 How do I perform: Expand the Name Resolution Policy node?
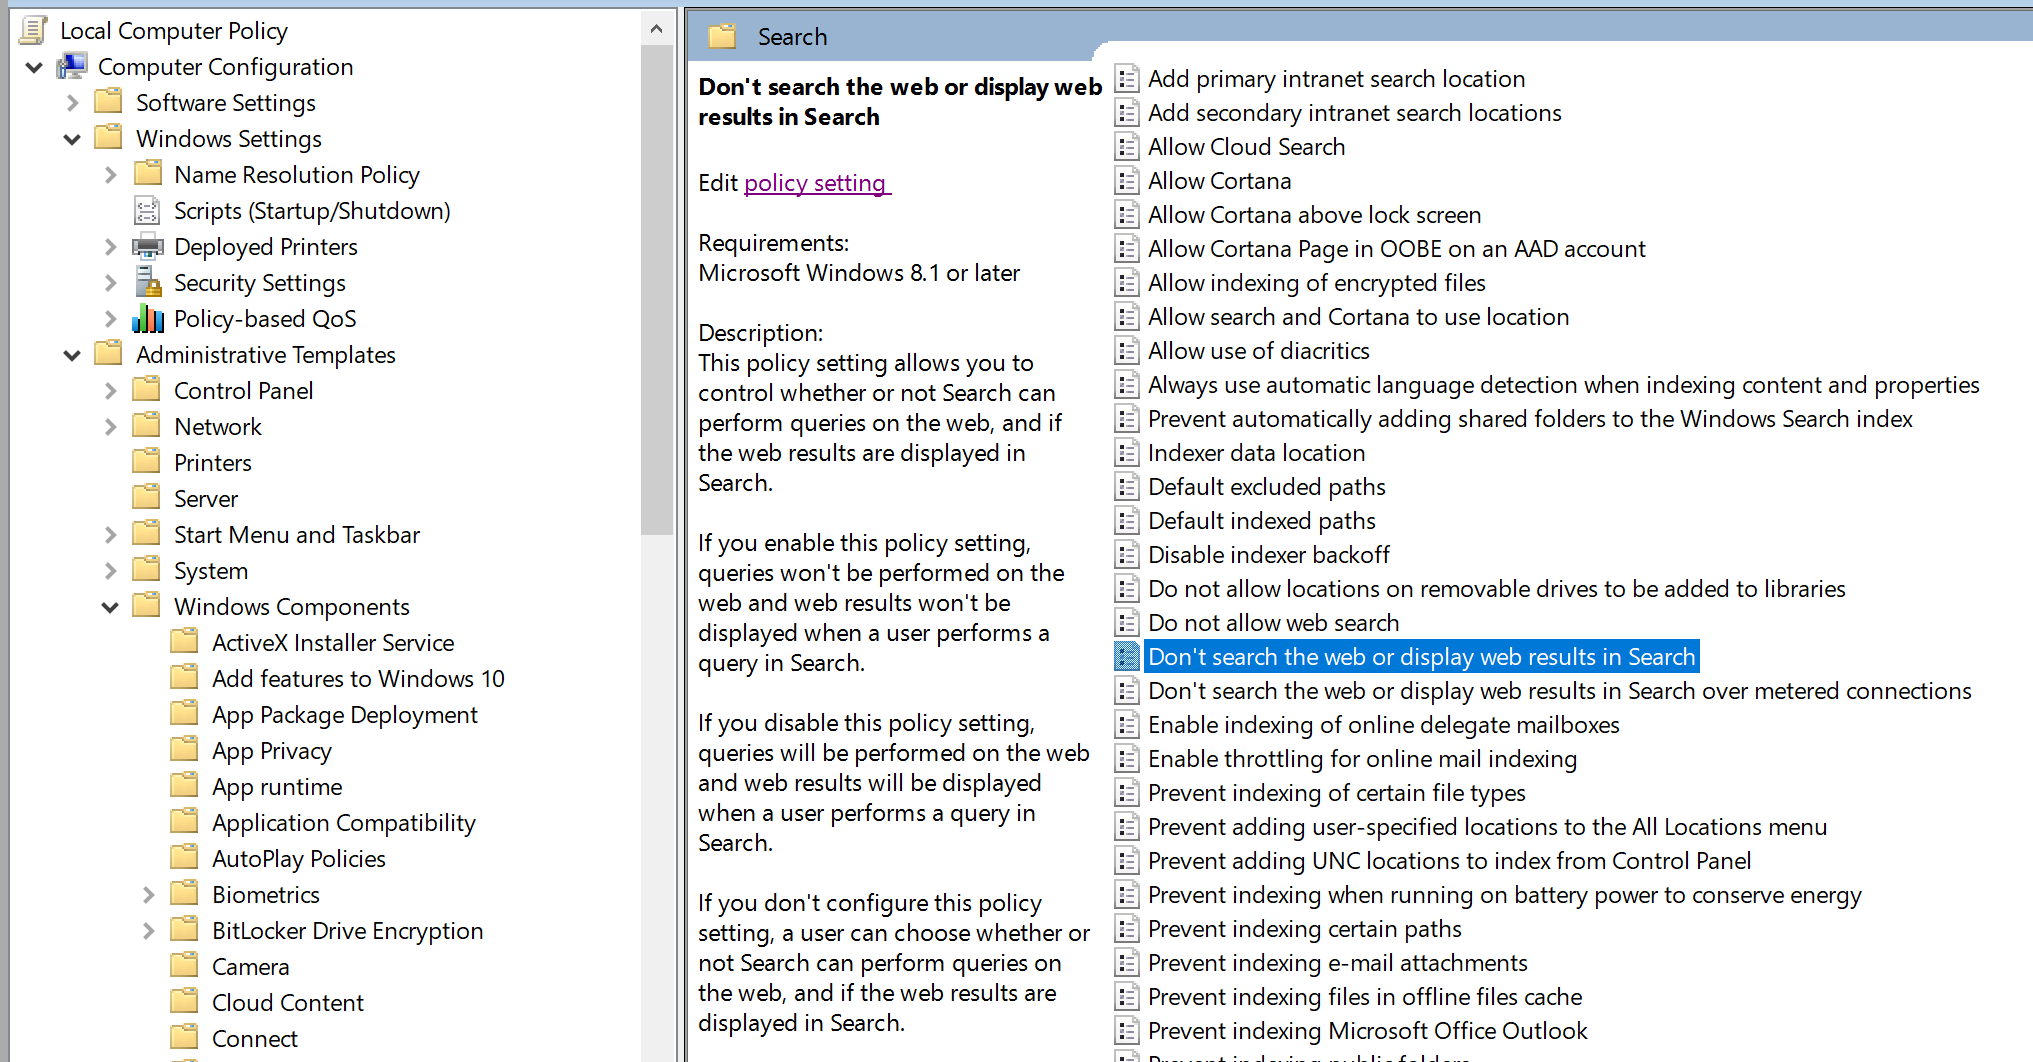(110, 175)
